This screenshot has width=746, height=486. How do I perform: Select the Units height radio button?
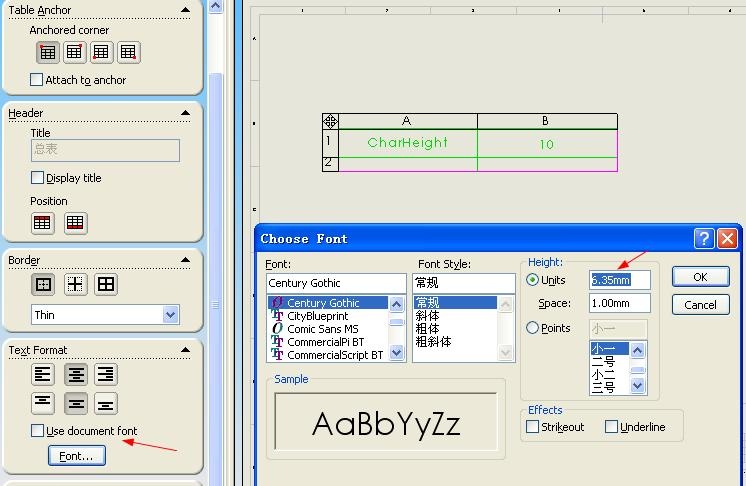tap(532, 280)
